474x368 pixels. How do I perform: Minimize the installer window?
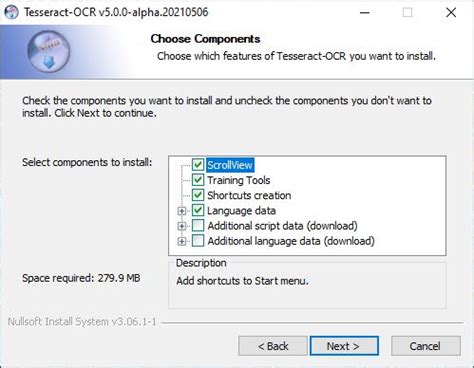[x=365, y=13]
